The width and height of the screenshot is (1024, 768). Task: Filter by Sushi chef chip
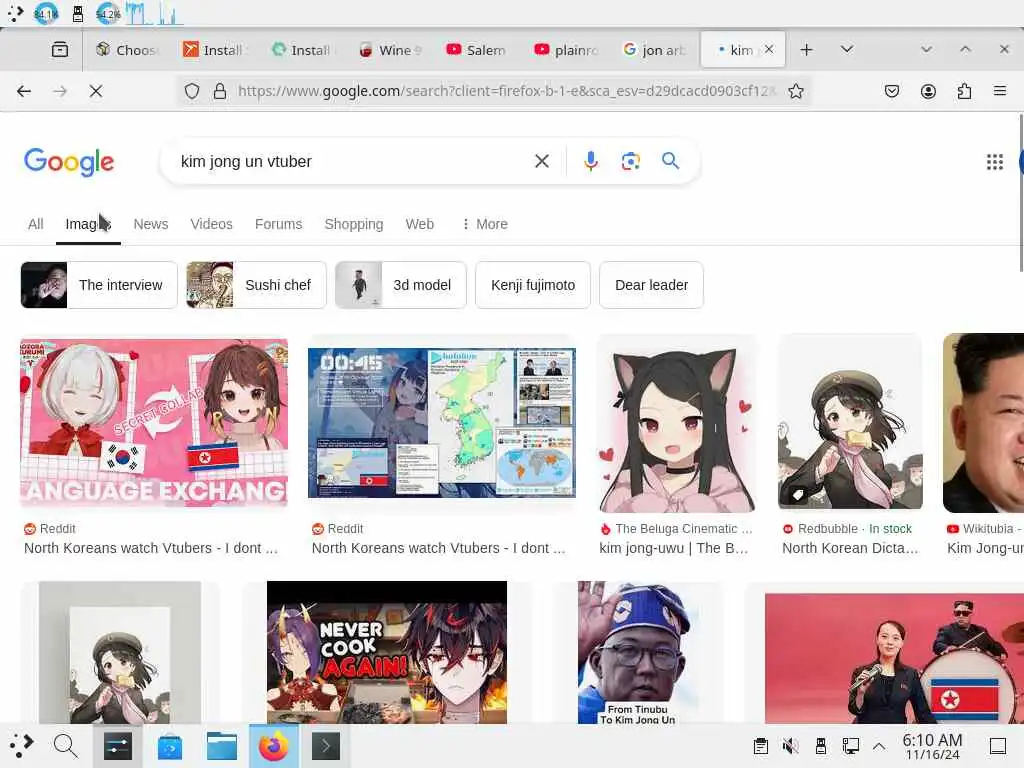point(256,285)
